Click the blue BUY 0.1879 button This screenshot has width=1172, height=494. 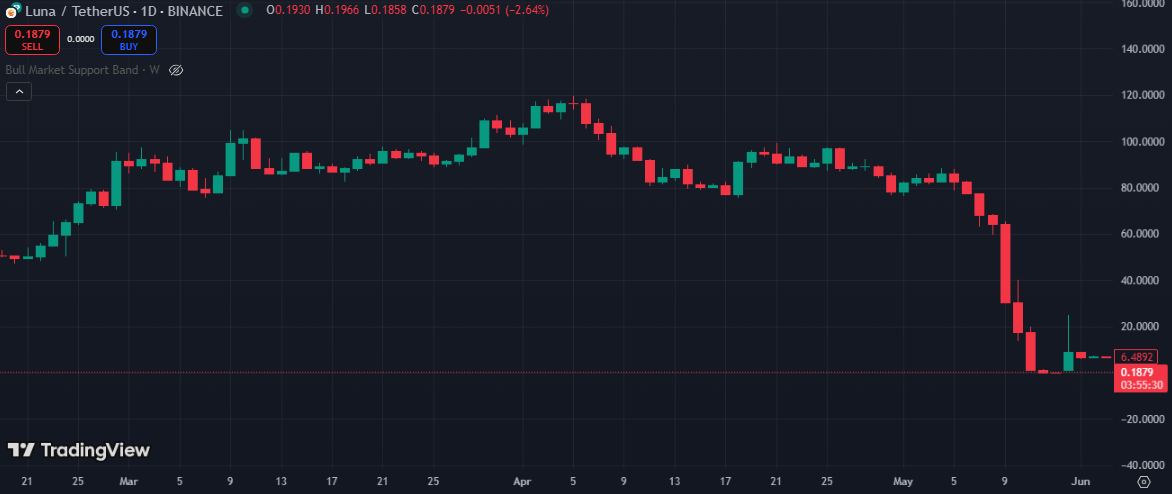pos(129,40)
